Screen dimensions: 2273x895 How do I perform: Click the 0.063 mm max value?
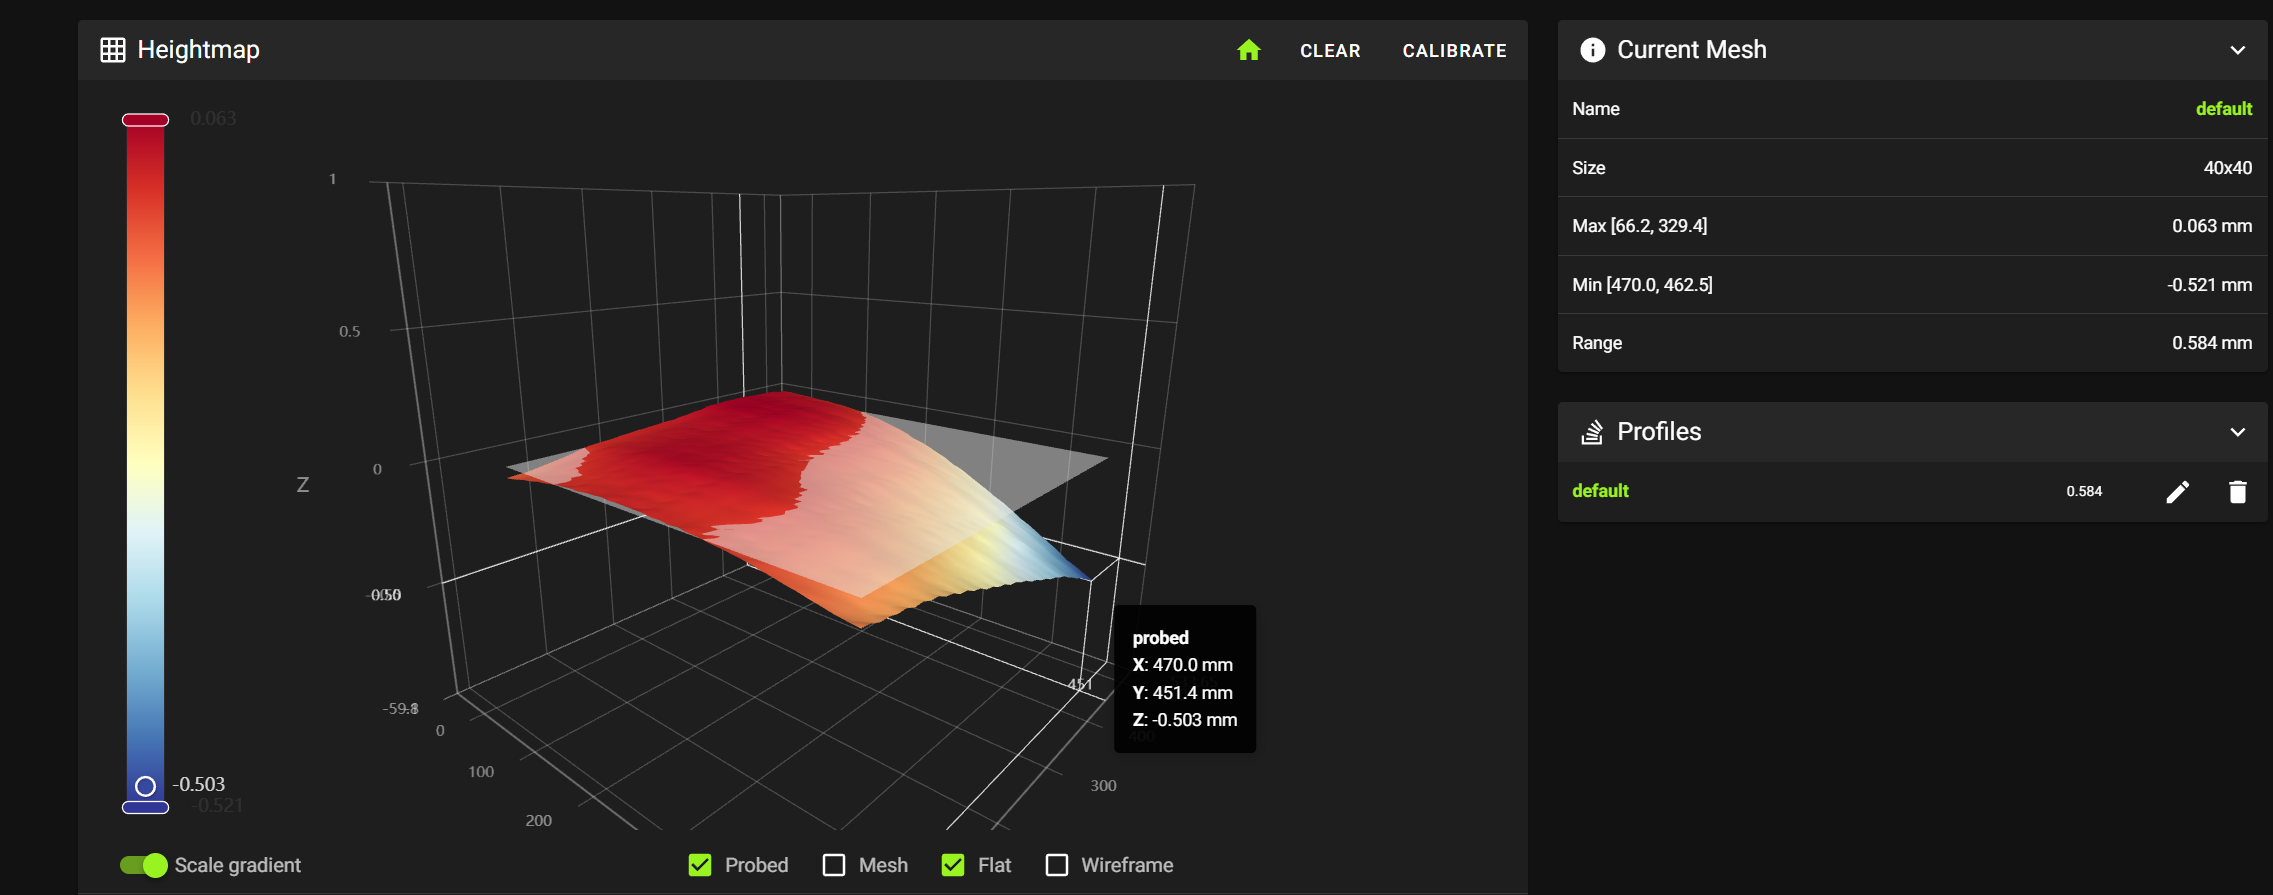coord(2212,226)
